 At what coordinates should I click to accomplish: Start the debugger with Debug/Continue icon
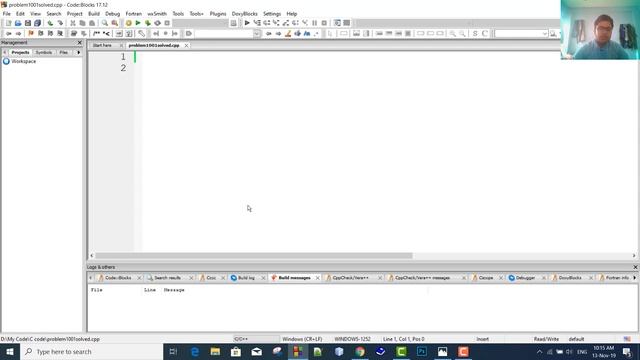tap(247, 23)
